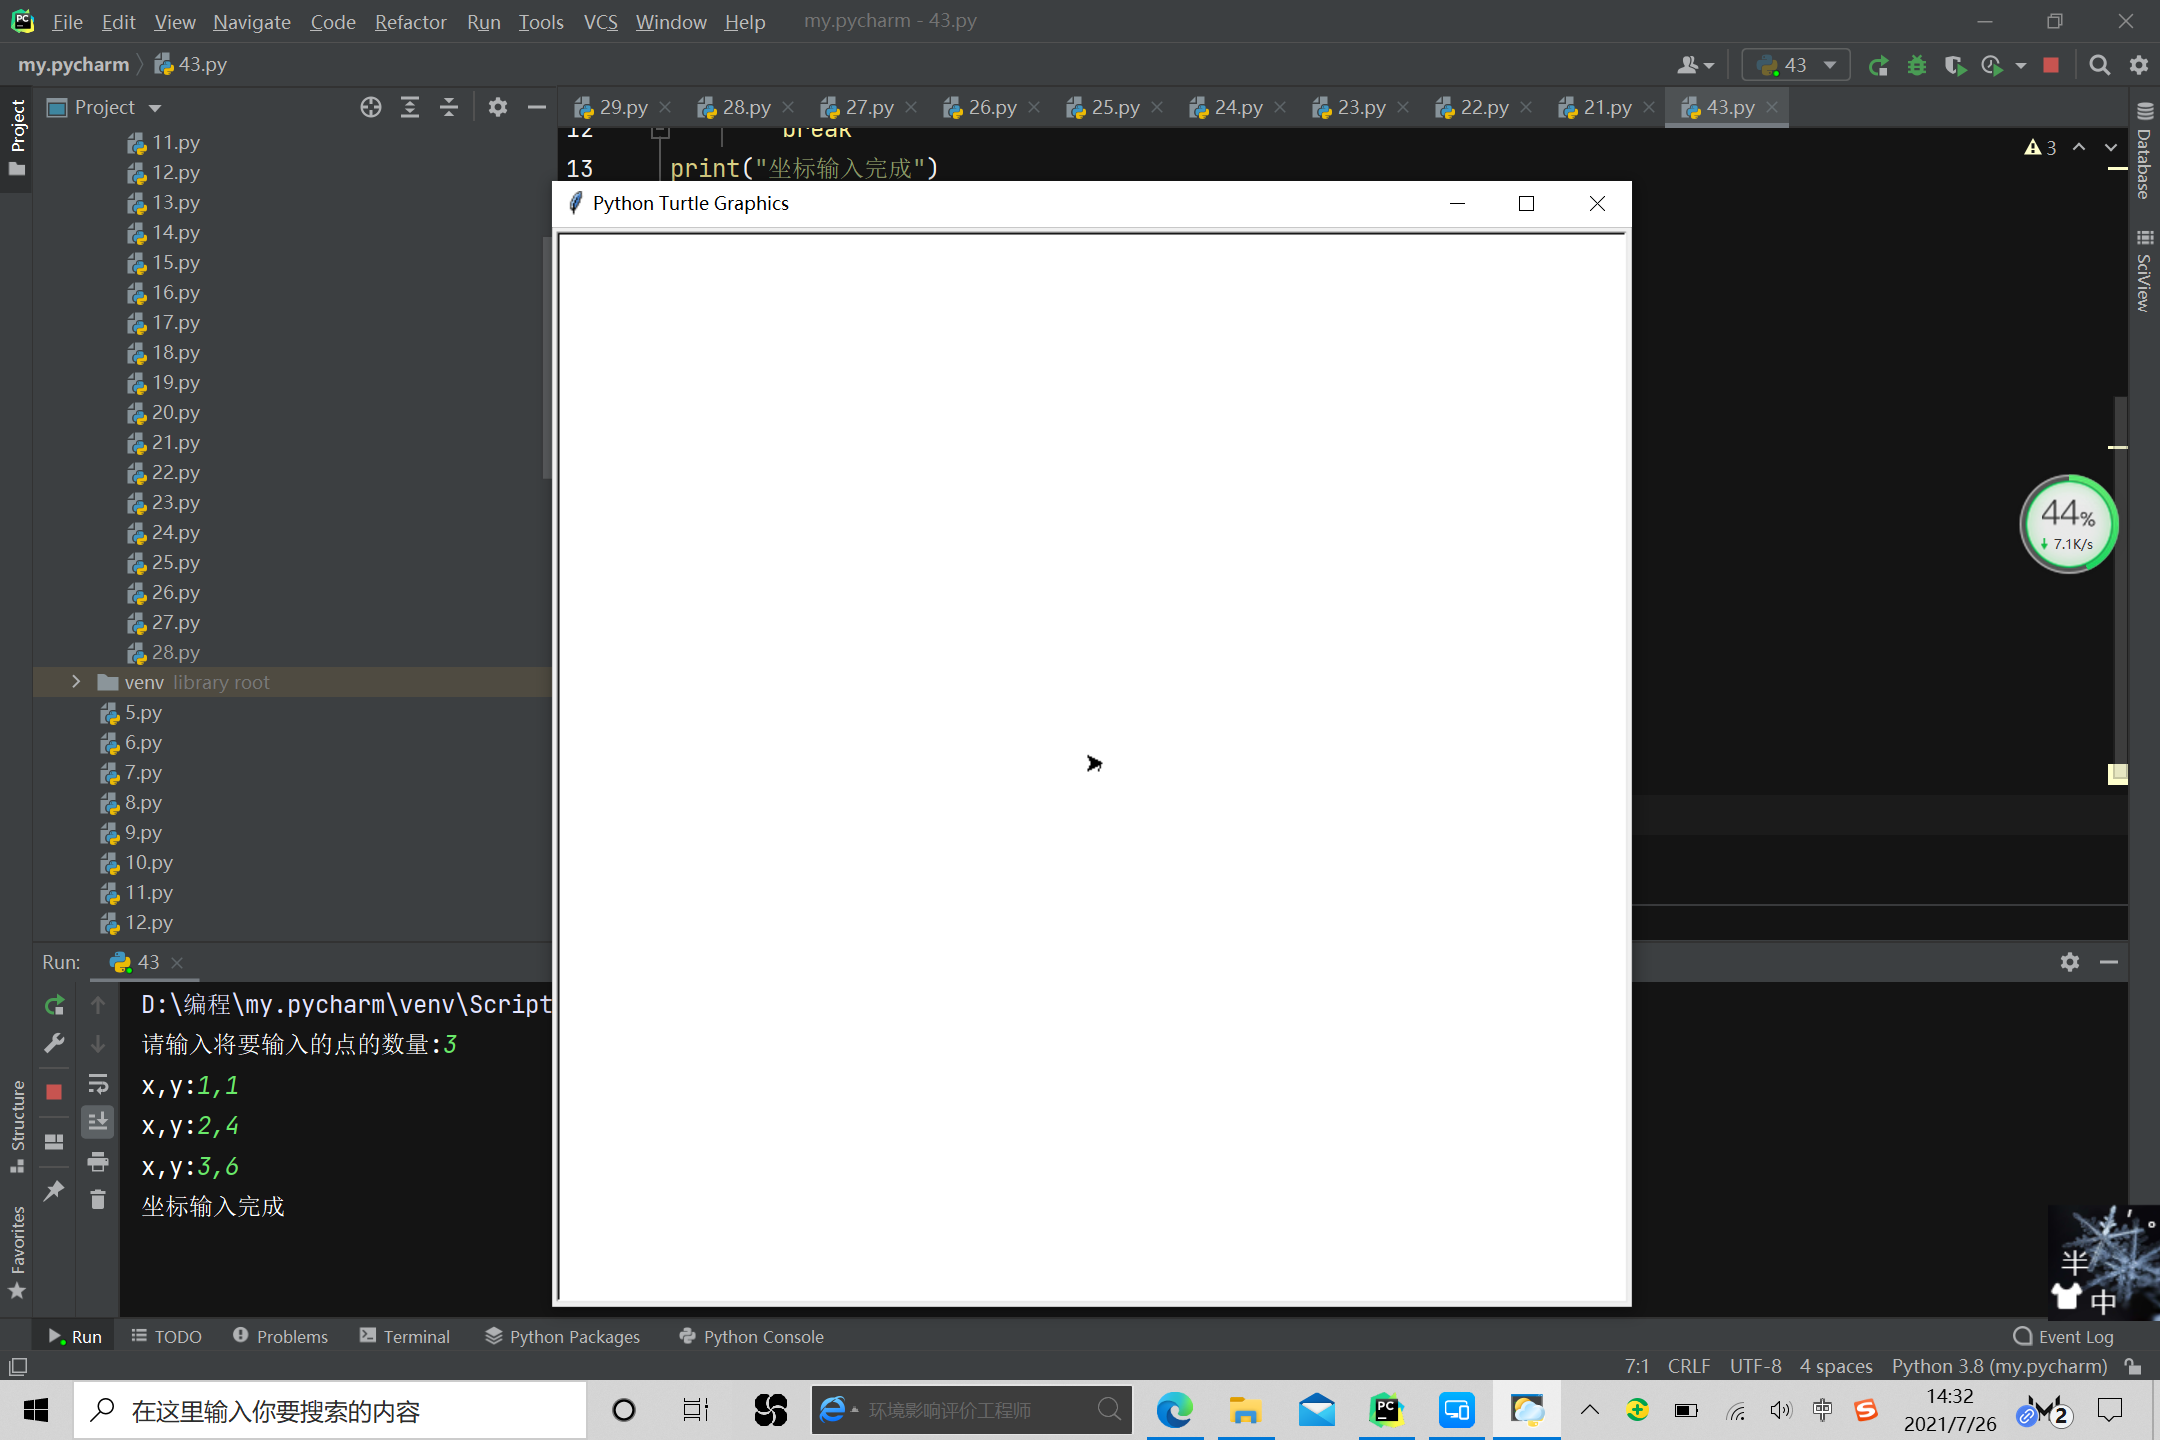2160x1440 pixels.
Task: Open Microsoft Edge from taskbar
Action: click(1174, 1411)
